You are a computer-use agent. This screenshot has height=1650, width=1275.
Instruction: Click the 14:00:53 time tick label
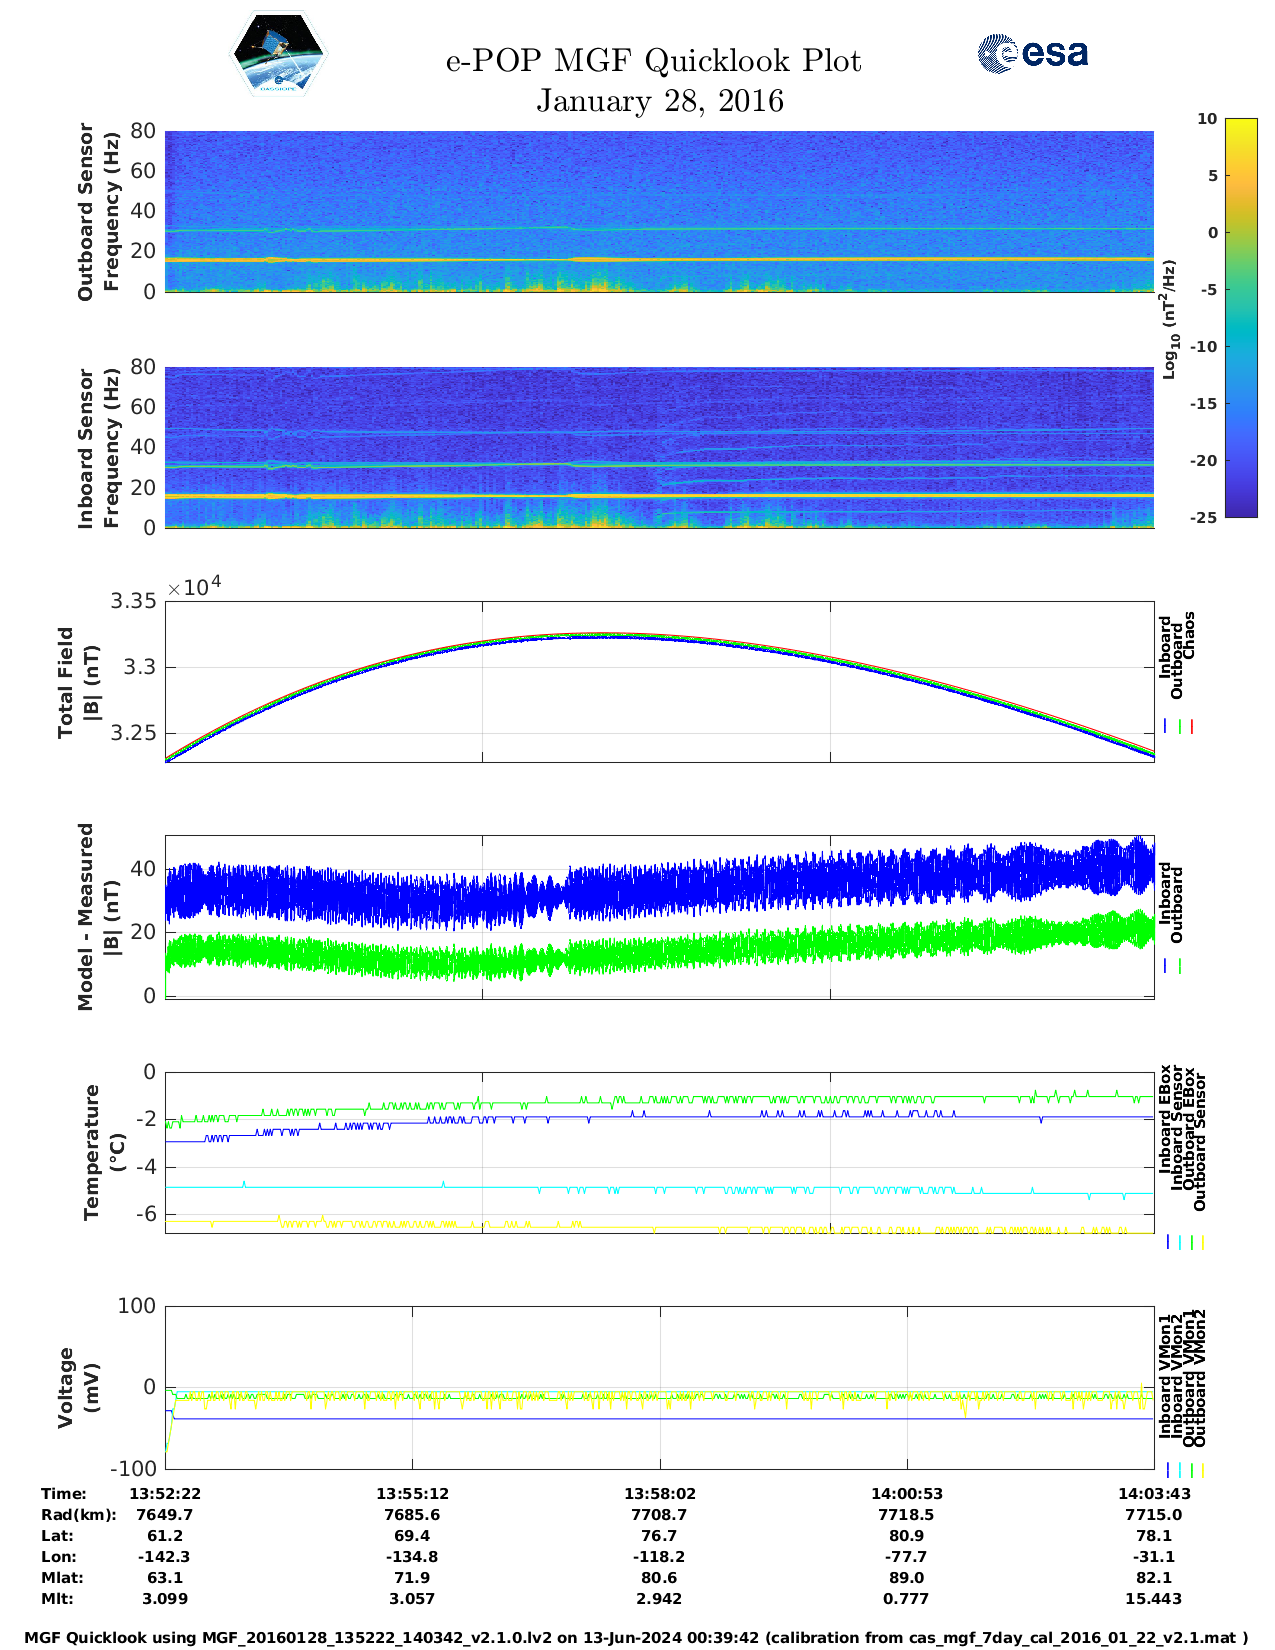click(907, 1494)
